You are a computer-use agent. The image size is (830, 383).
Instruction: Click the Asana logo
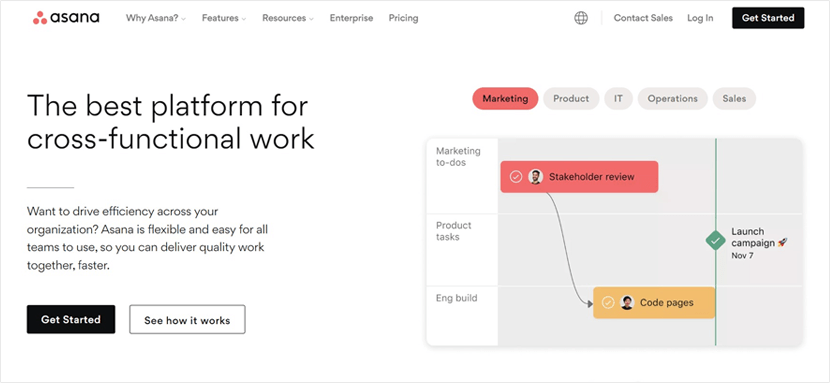(66, 18)
